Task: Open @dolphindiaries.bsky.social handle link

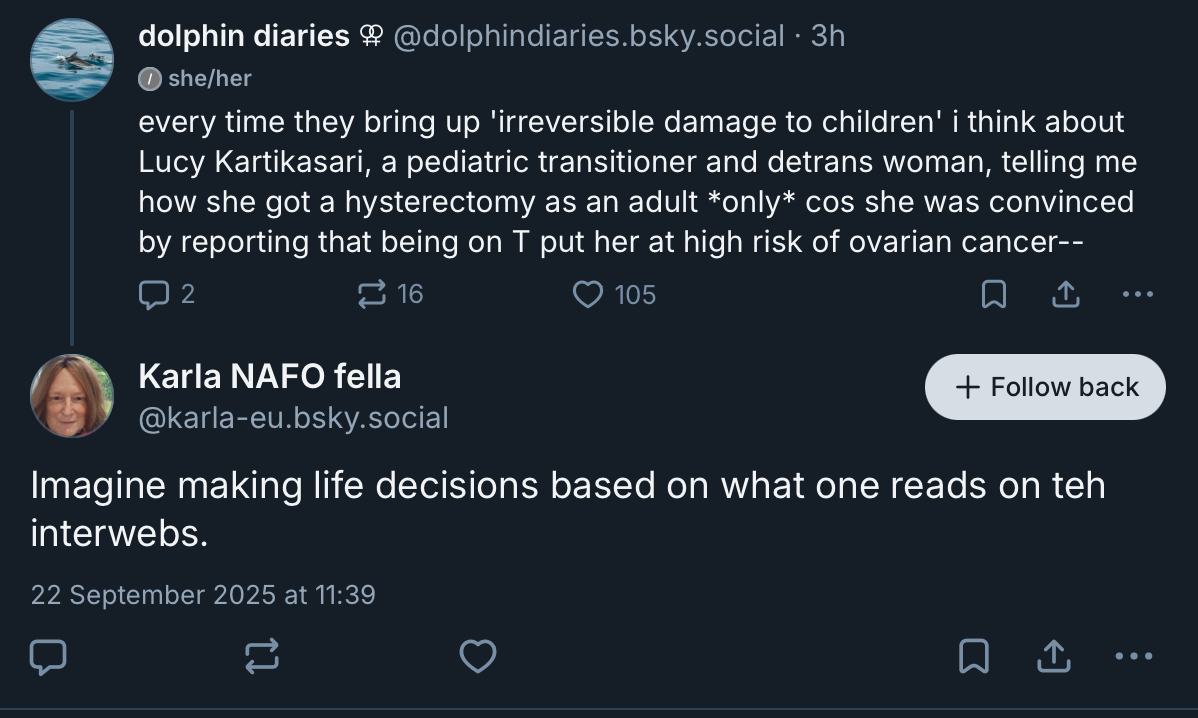Action: click(x=588, y=36)
